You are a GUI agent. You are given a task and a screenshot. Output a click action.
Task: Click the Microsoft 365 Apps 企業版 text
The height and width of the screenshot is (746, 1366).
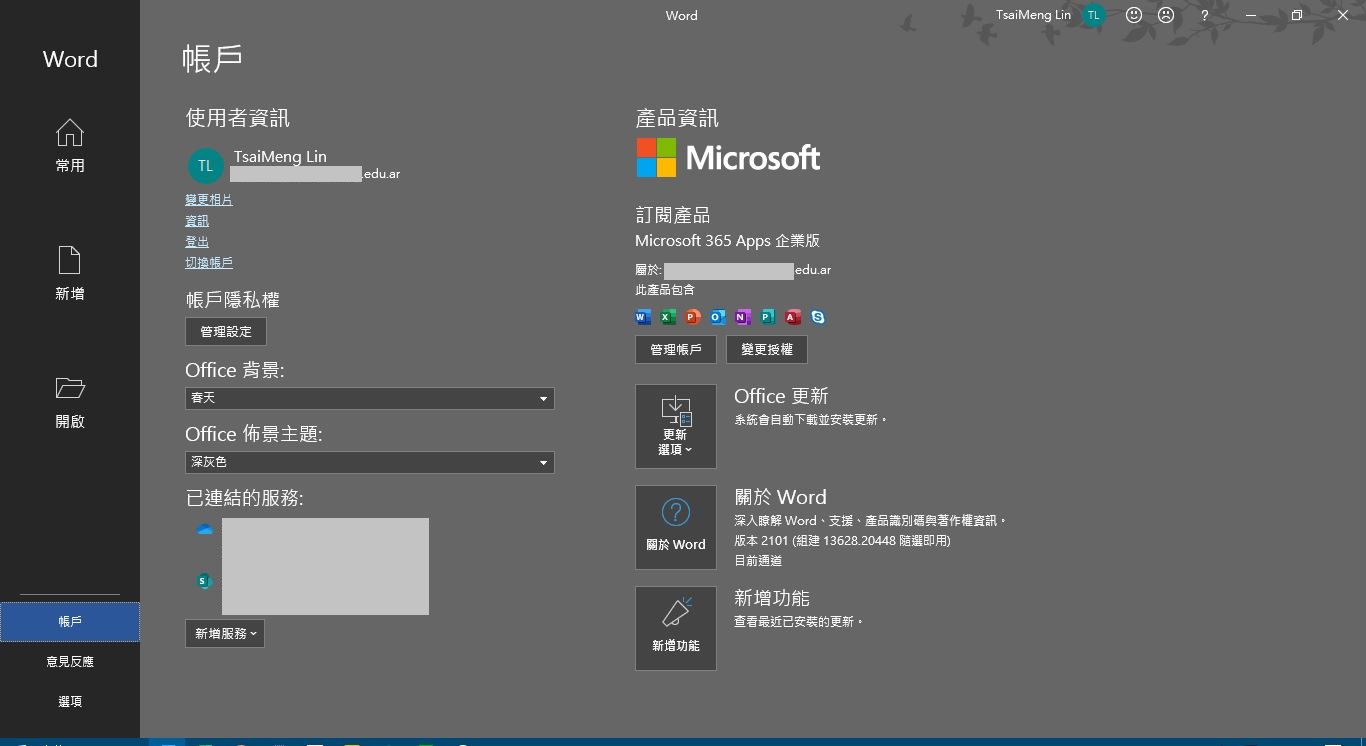(x=728, y=241)
